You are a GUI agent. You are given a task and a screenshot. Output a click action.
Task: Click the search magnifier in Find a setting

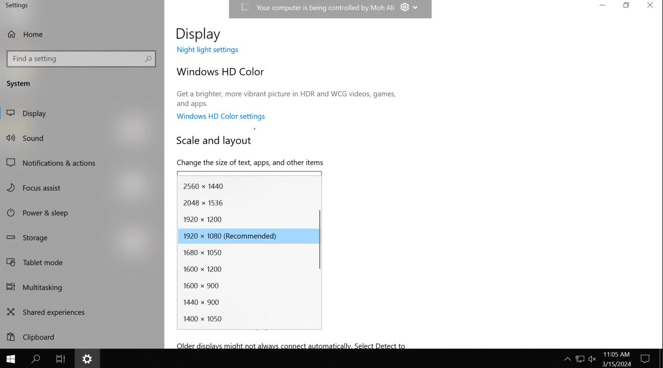(148, 59)
